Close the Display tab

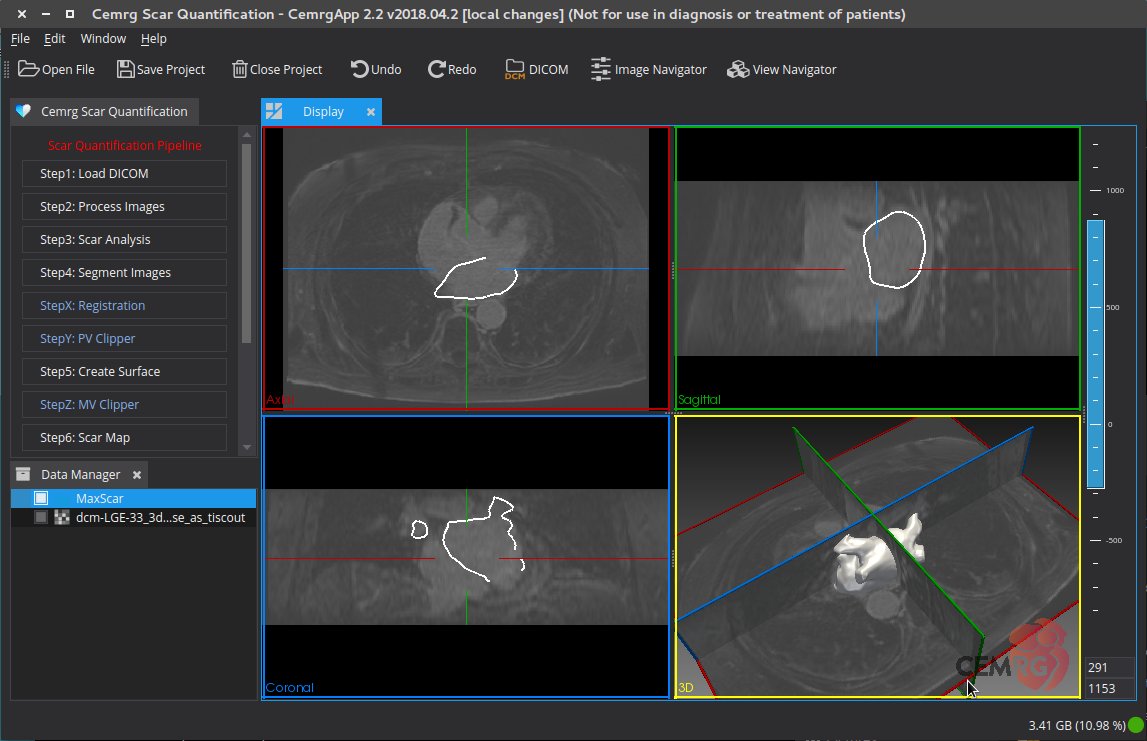pos(371,112)
